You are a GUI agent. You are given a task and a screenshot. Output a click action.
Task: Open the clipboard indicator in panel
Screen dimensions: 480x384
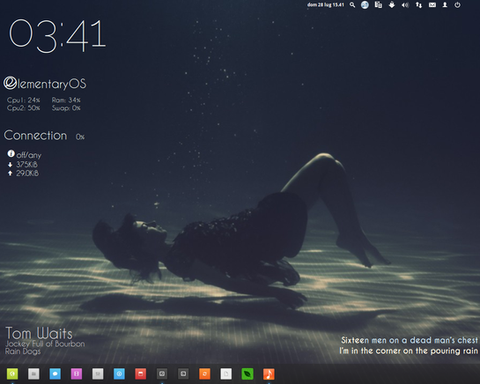tap(378, 5)
